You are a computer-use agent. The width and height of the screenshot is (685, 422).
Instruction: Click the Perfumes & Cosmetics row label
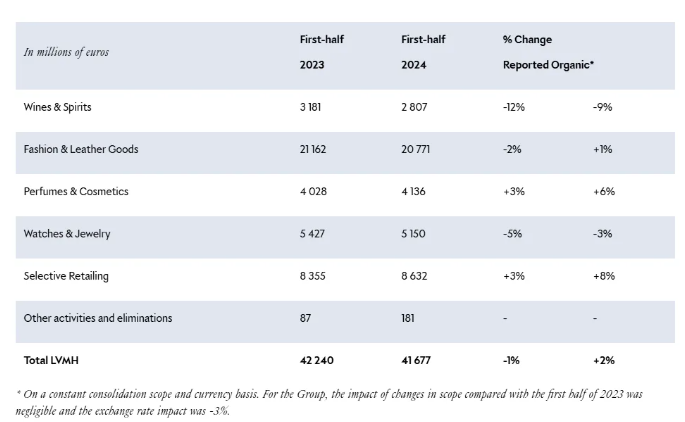[76, 191]
